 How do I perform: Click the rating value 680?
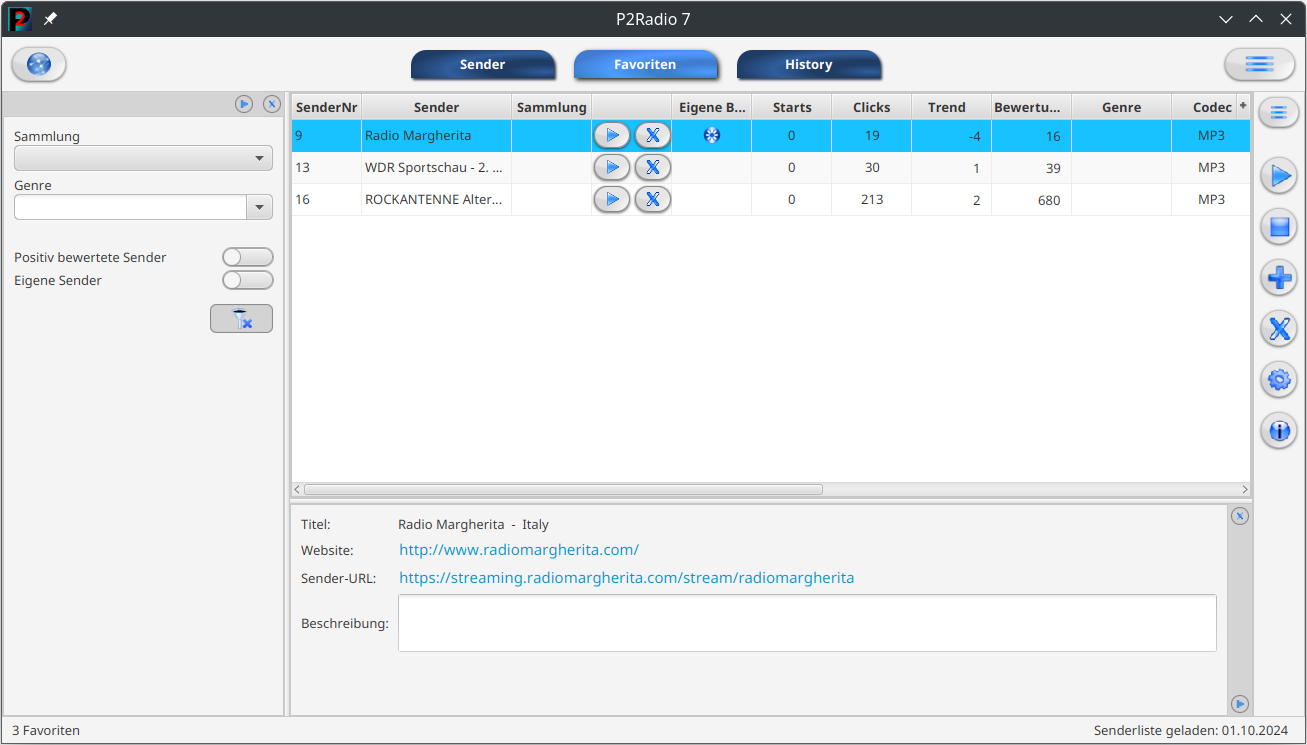1049,200
